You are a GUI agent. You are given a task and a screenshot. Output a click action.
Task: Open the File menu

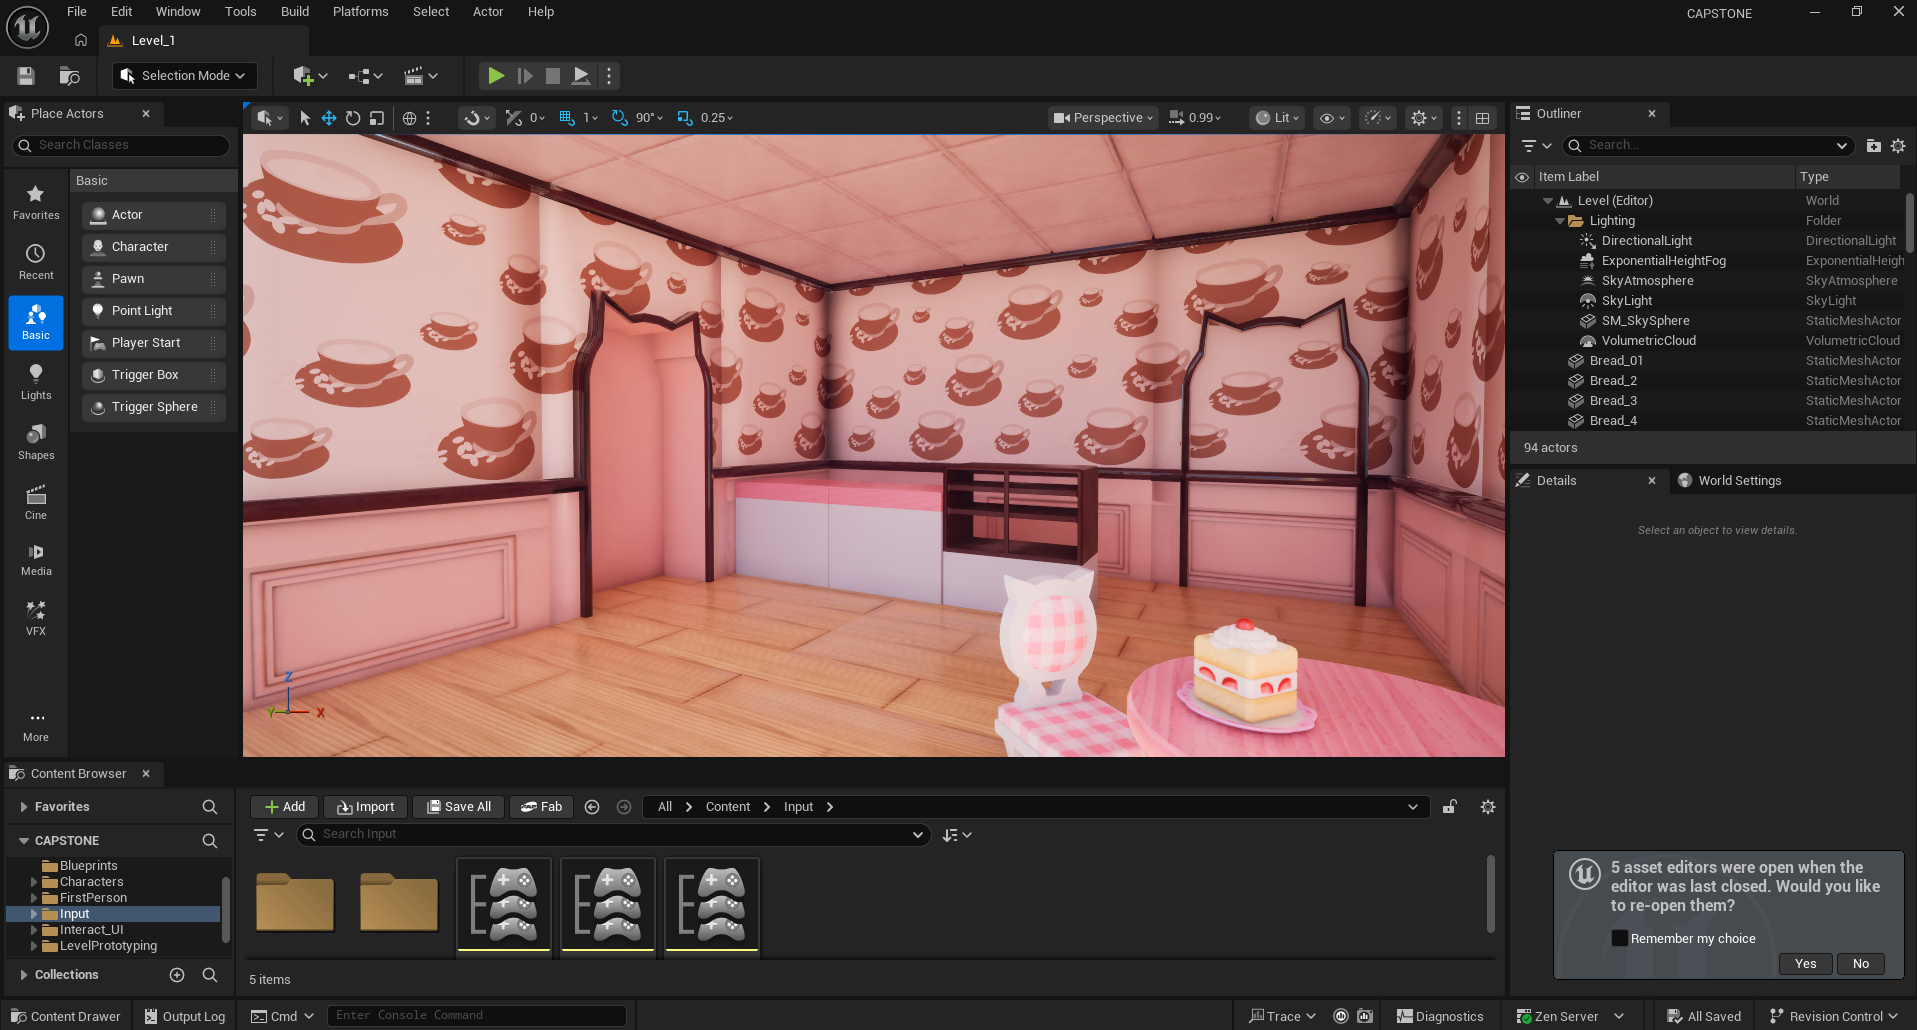coord(77,12)
